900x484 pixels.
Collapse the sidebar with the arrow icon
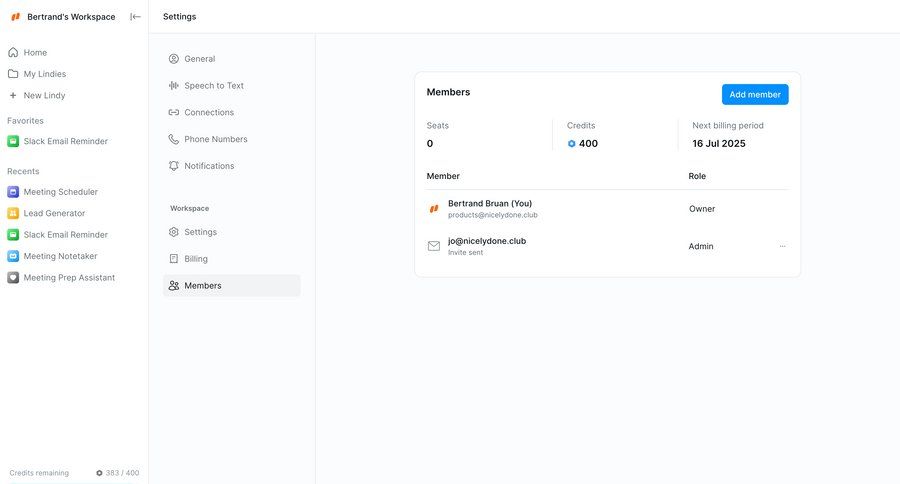point(135,17)
